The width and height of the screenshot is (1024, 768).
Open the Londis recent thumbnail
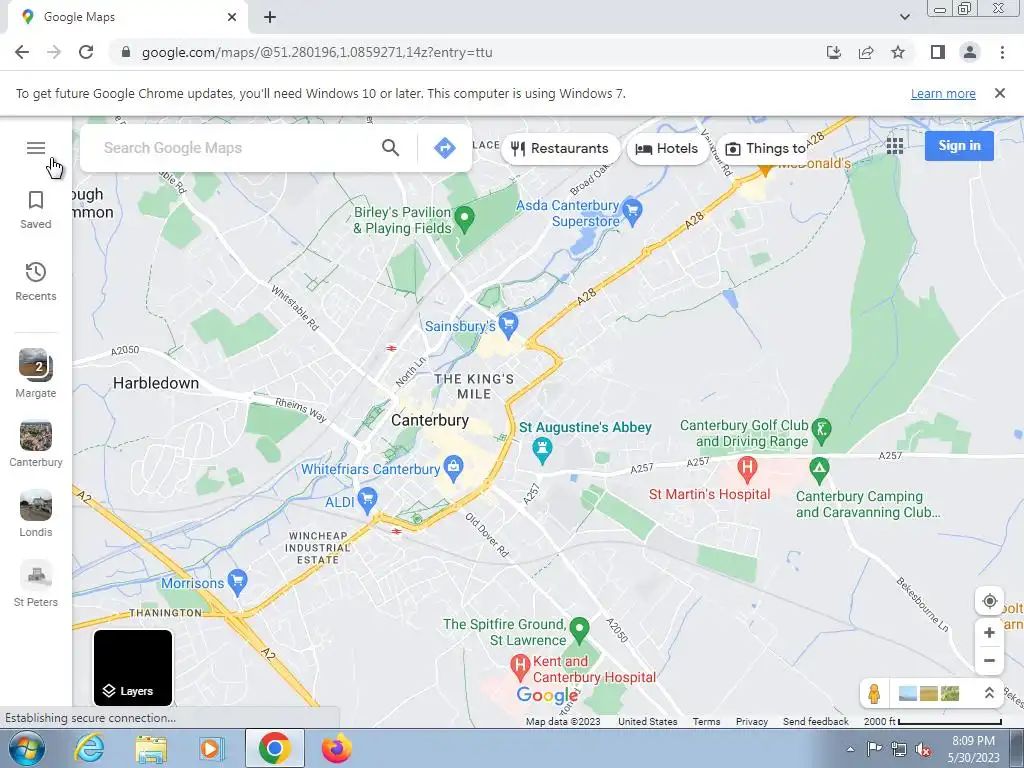click(36, 514)
